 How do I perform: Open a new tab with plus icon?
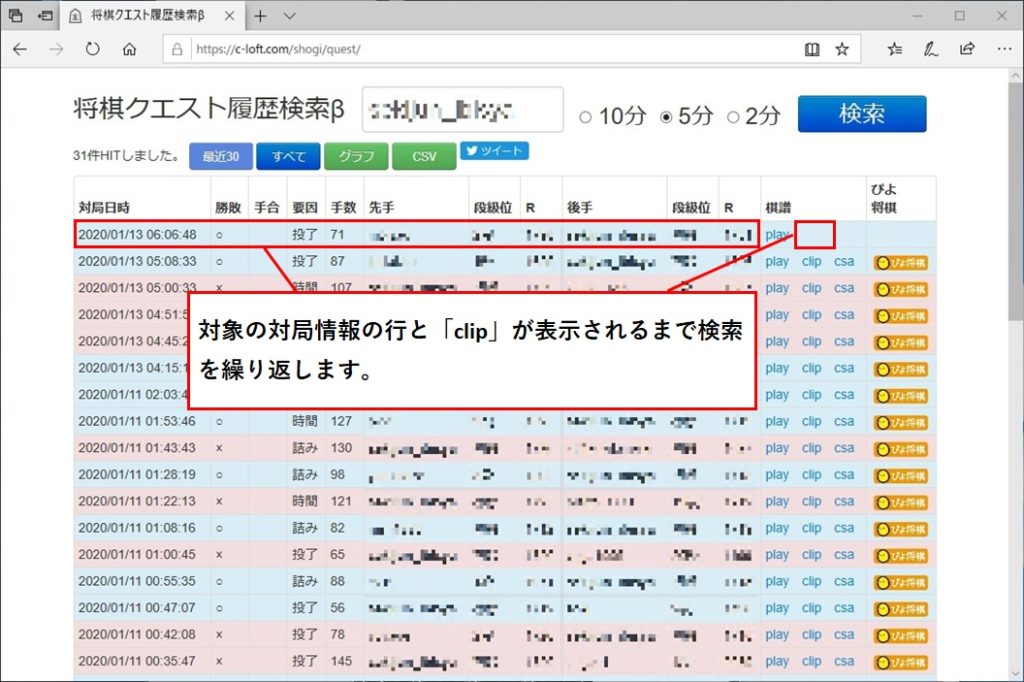click(260, 16)
